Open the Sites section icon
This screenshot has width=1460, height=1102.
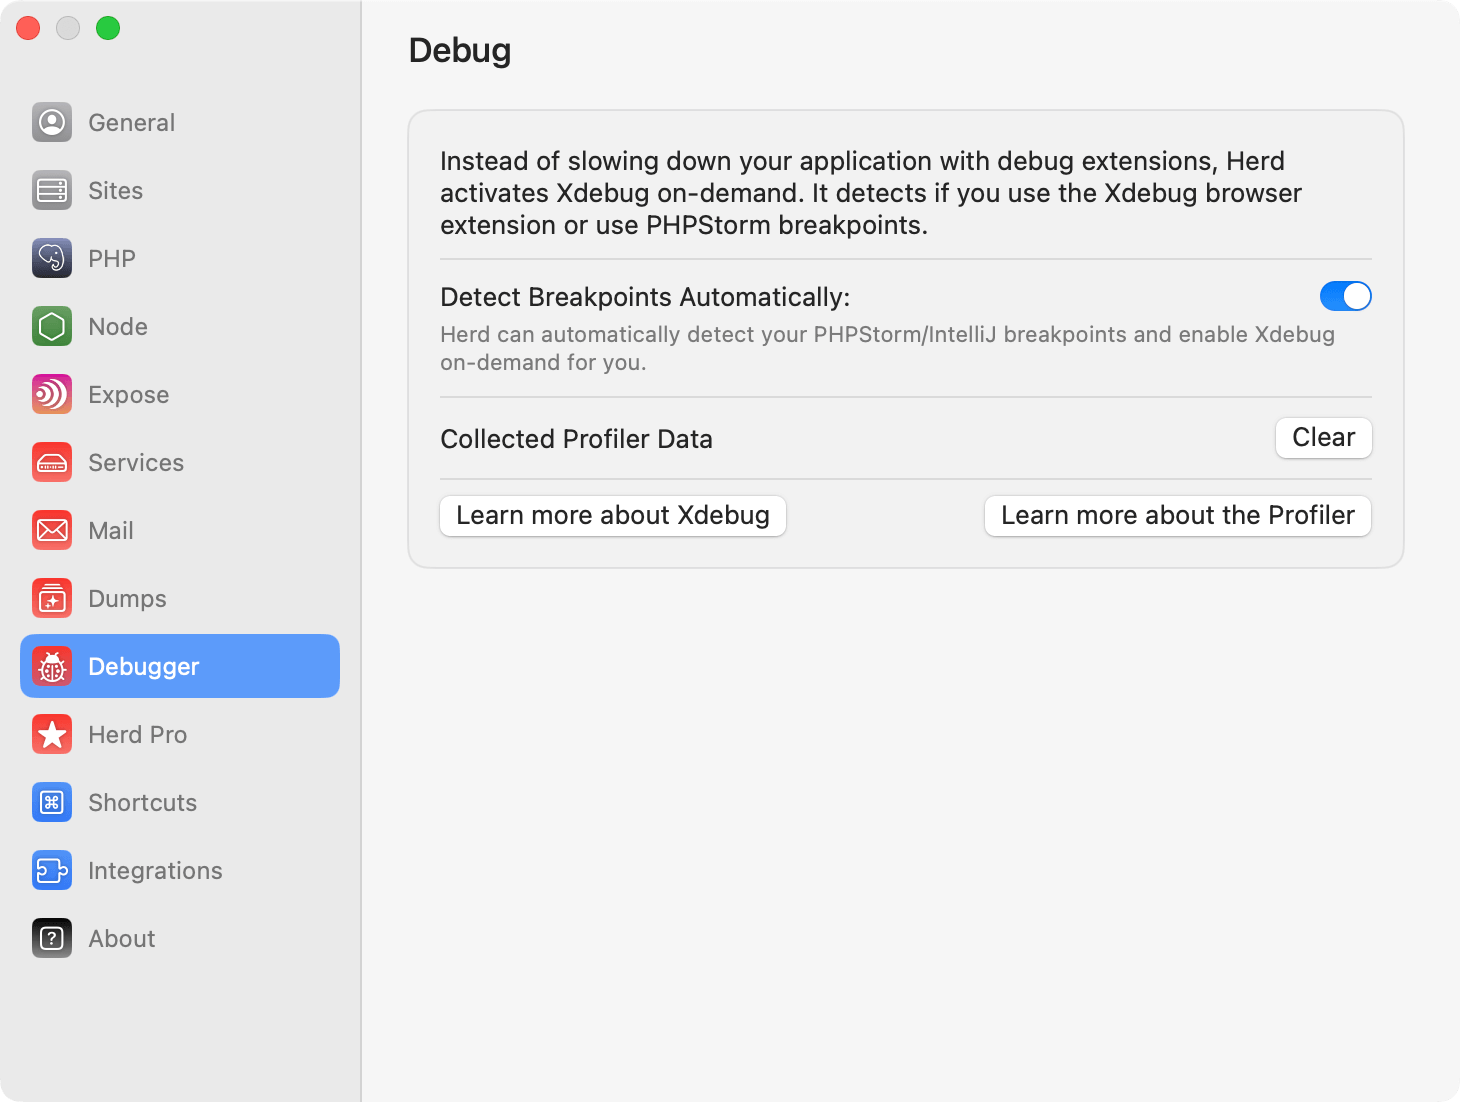point(51,190)
